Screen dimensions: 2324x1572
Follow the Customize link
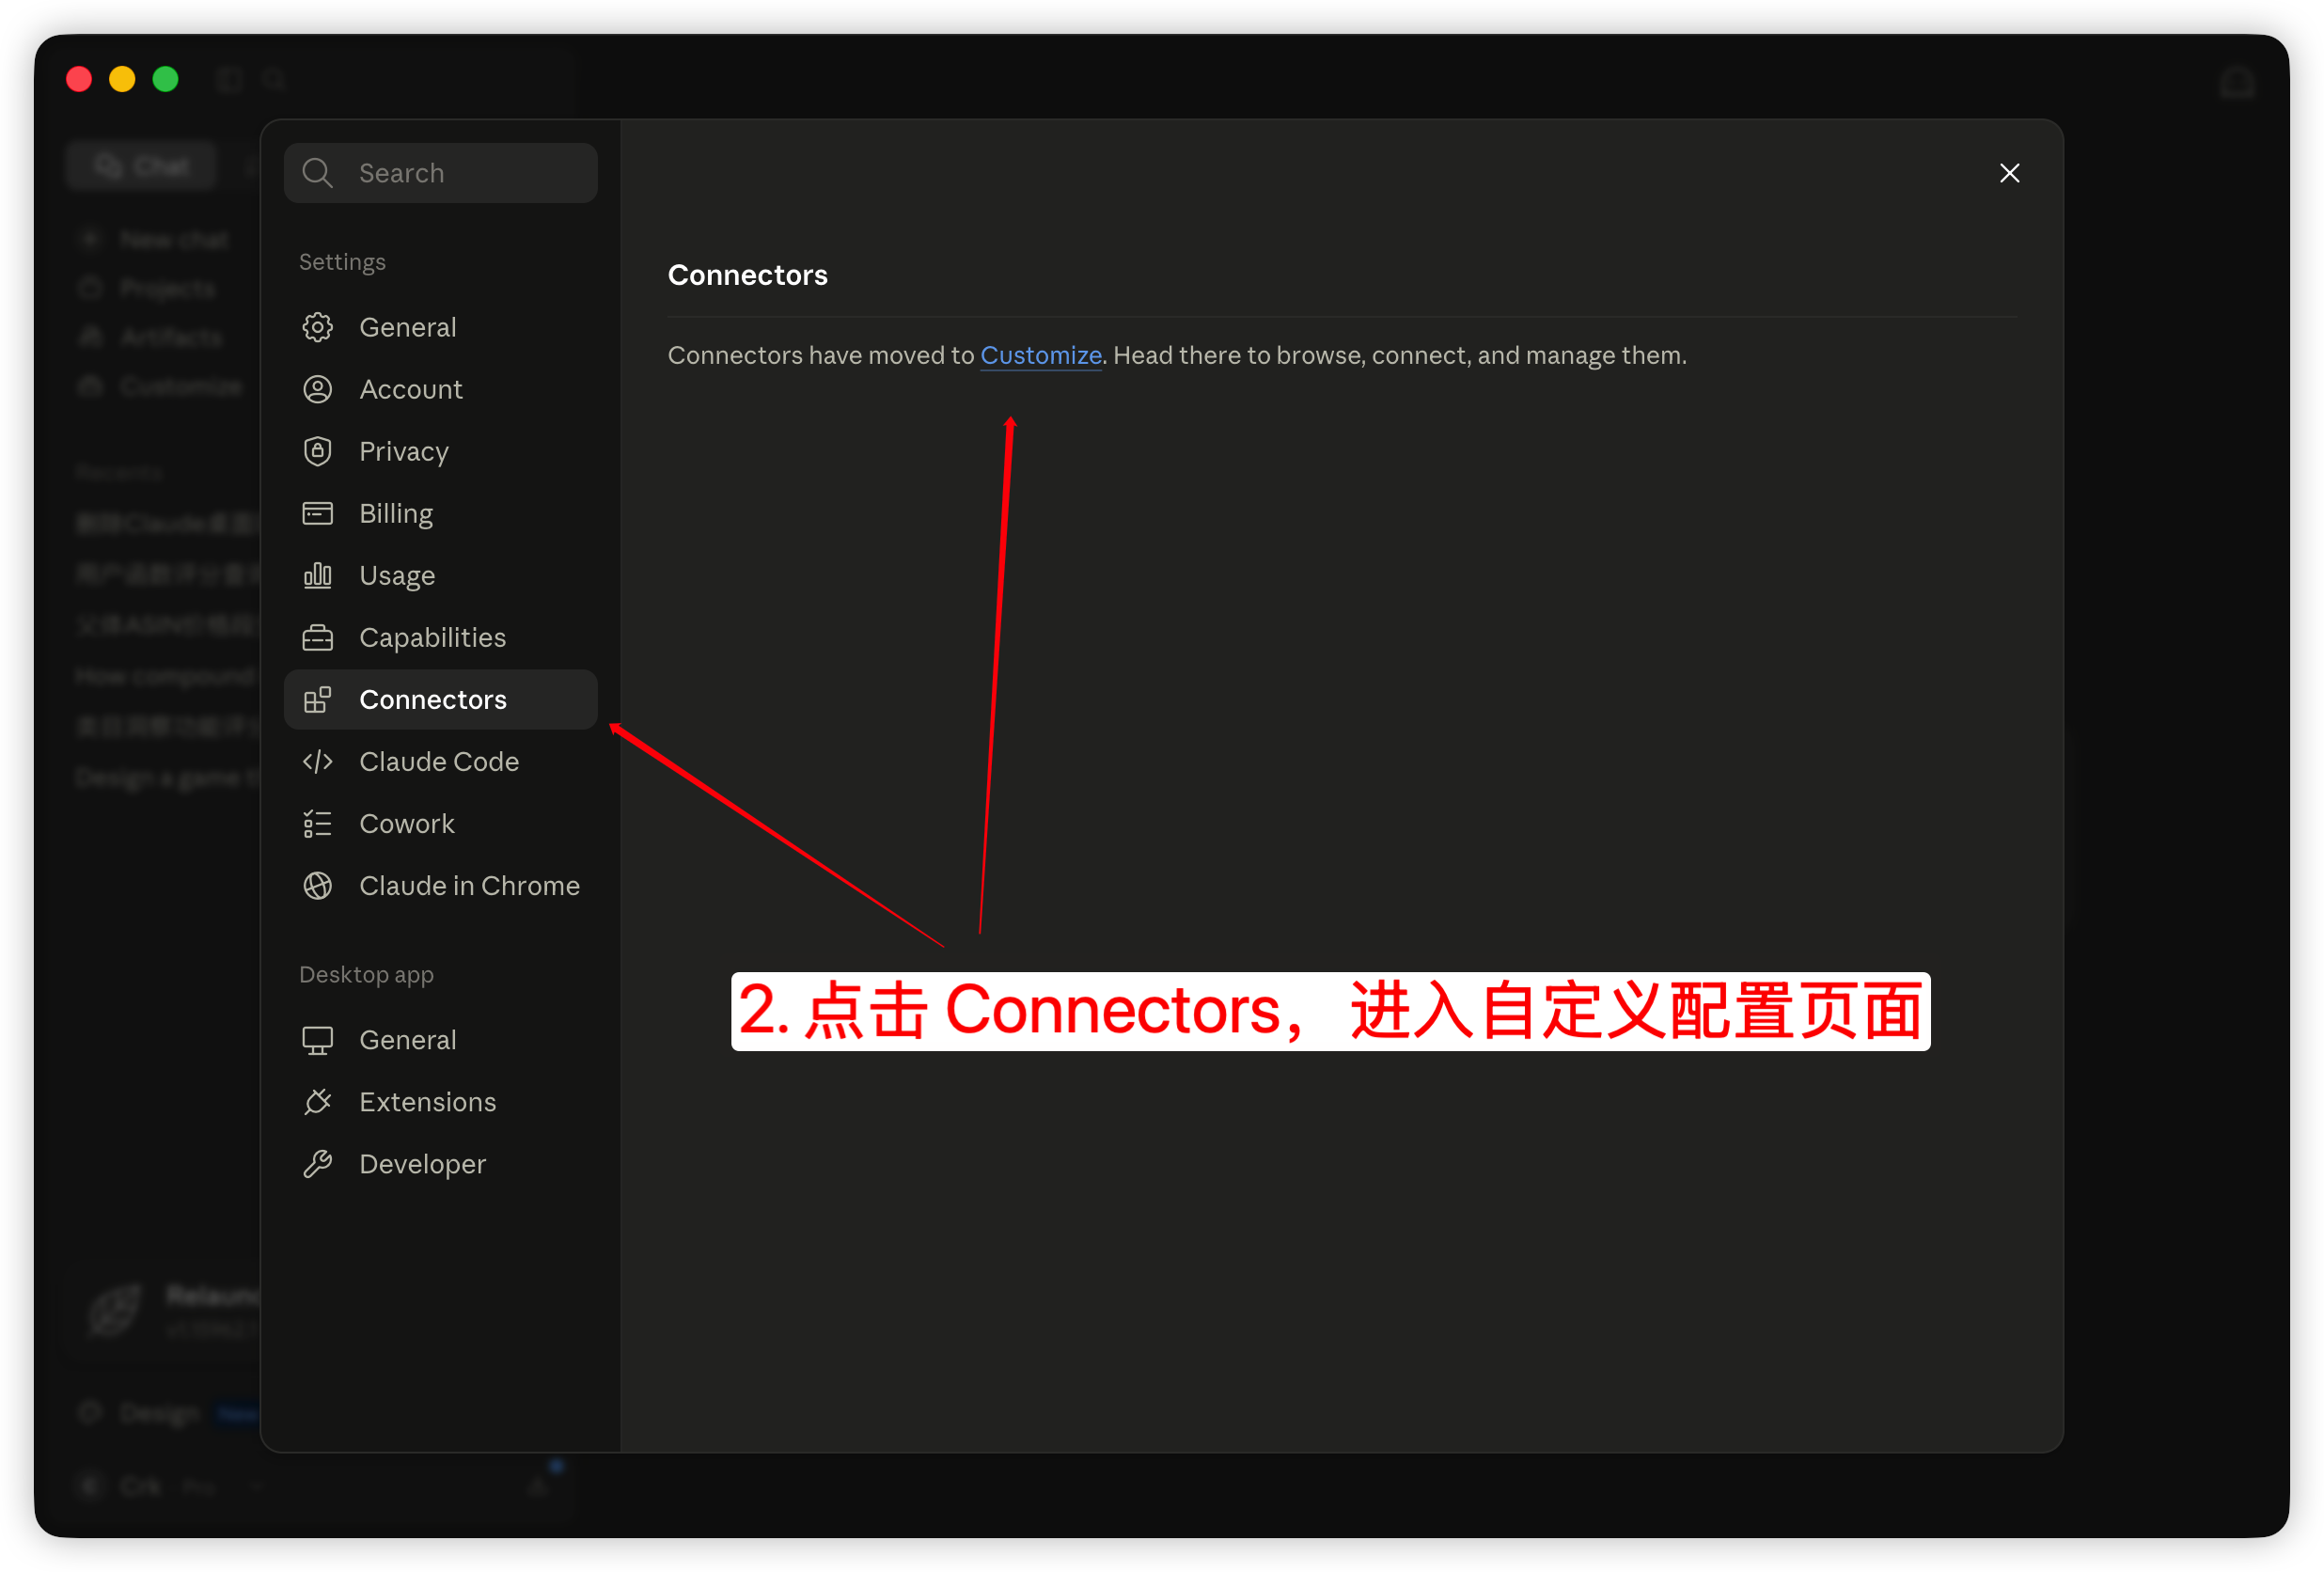(x=1040, y=355)
